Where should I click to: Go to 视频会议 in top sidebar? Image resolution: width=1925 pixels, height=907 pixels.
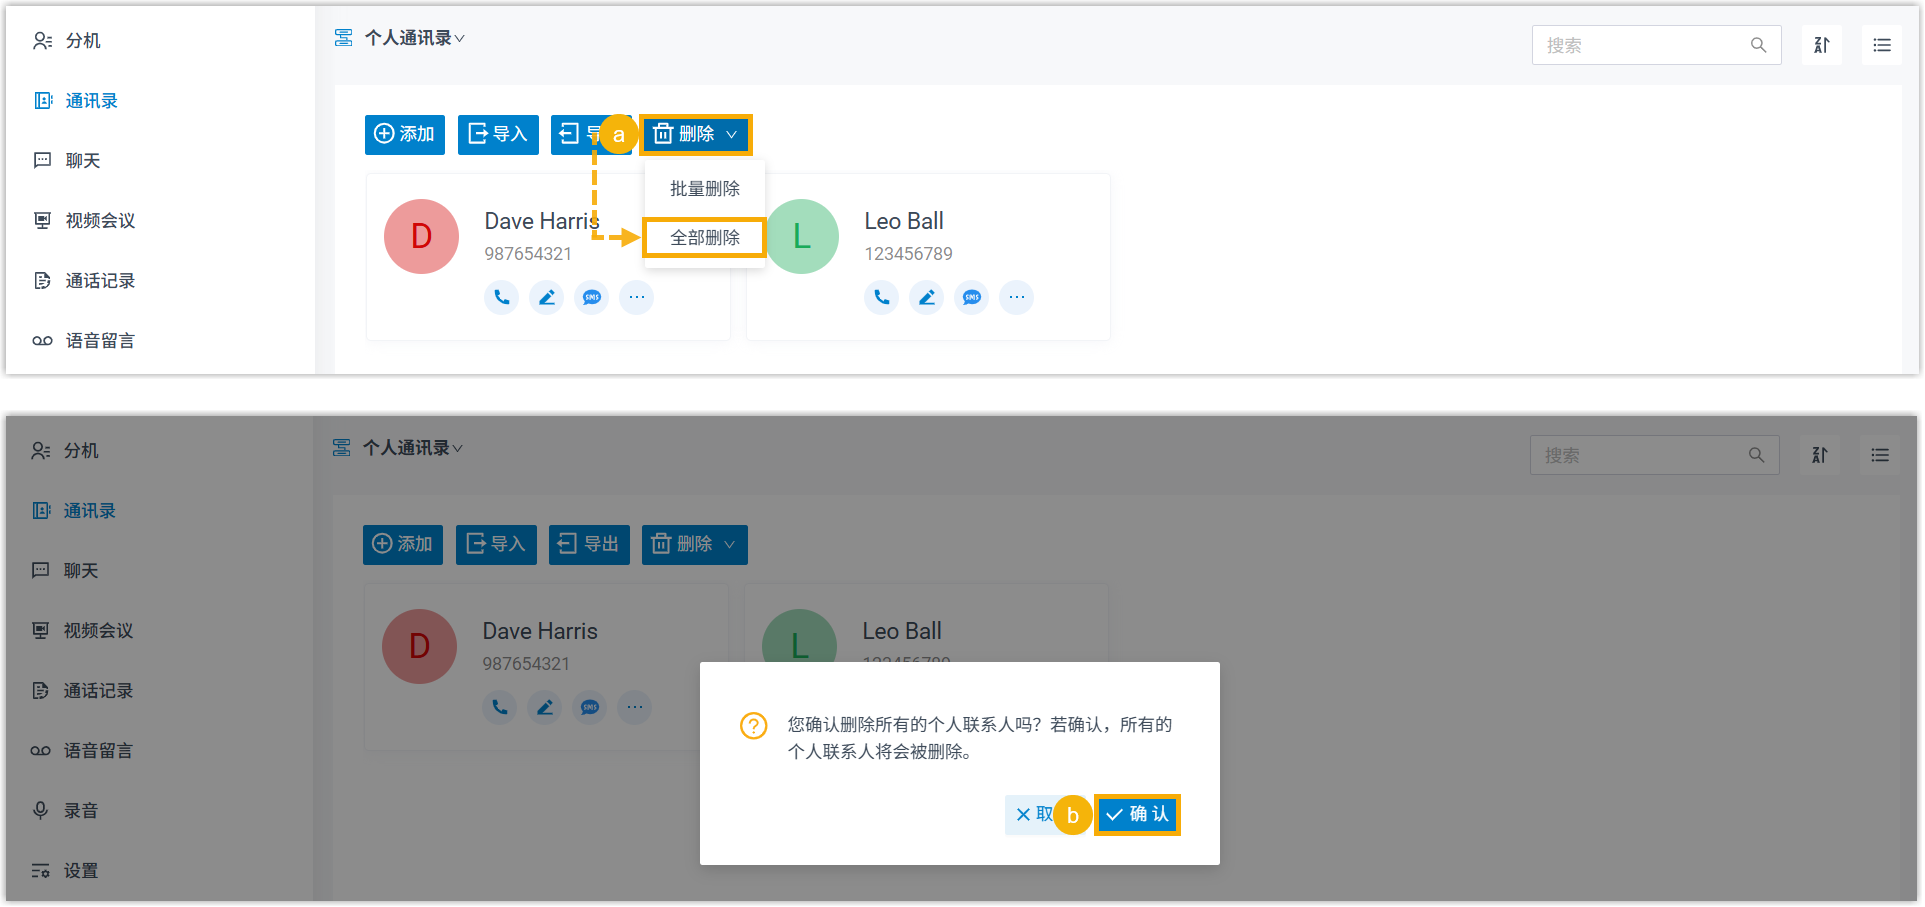99,221
